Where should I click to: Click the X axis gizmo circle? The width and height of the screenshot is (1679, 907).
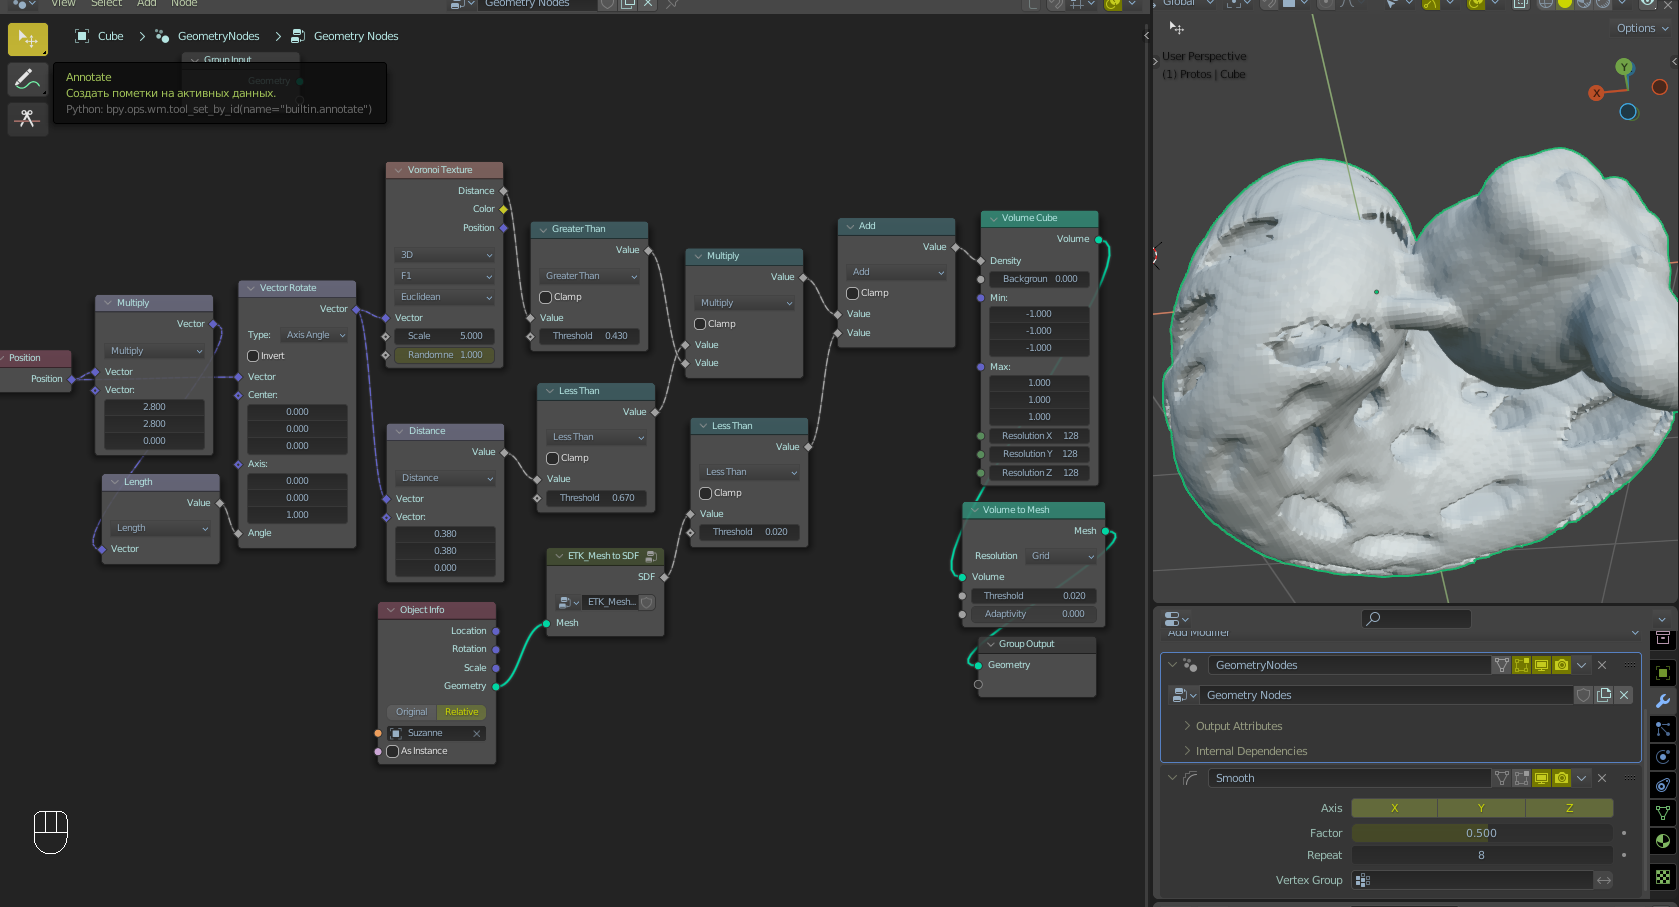(1596, 93)
